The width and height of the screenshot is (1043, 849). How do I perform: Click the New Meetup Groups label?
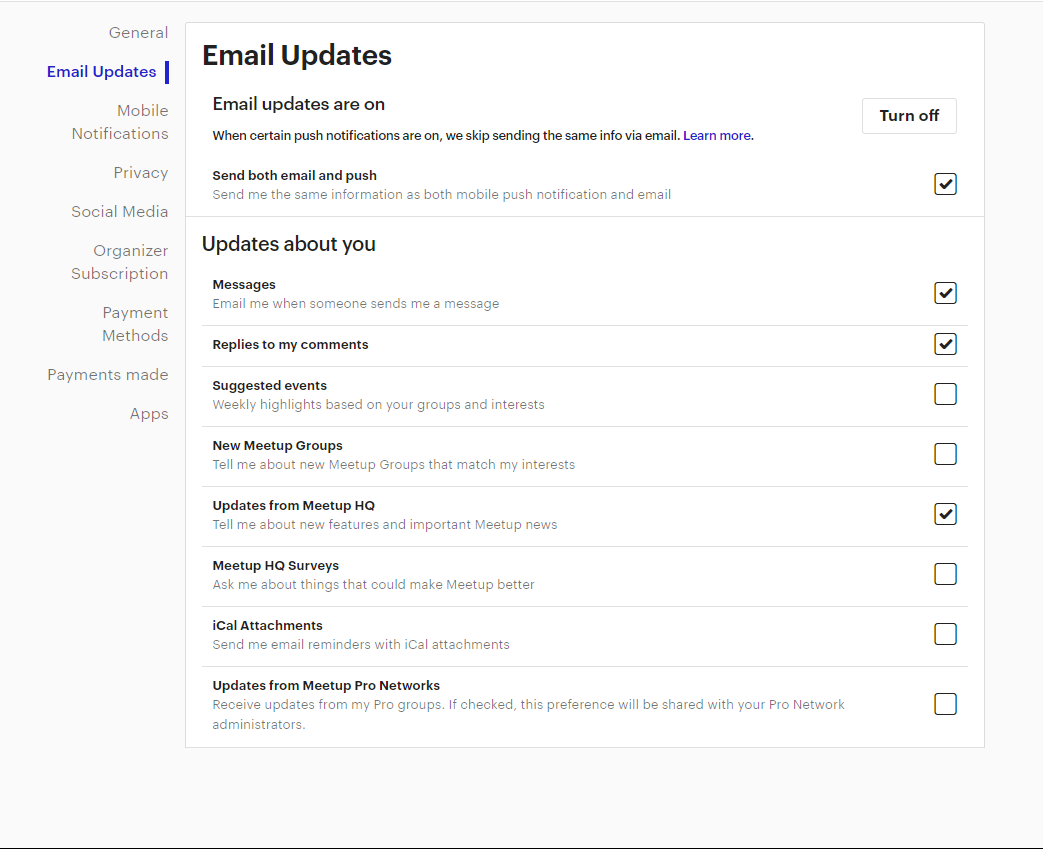coord(277,446)
